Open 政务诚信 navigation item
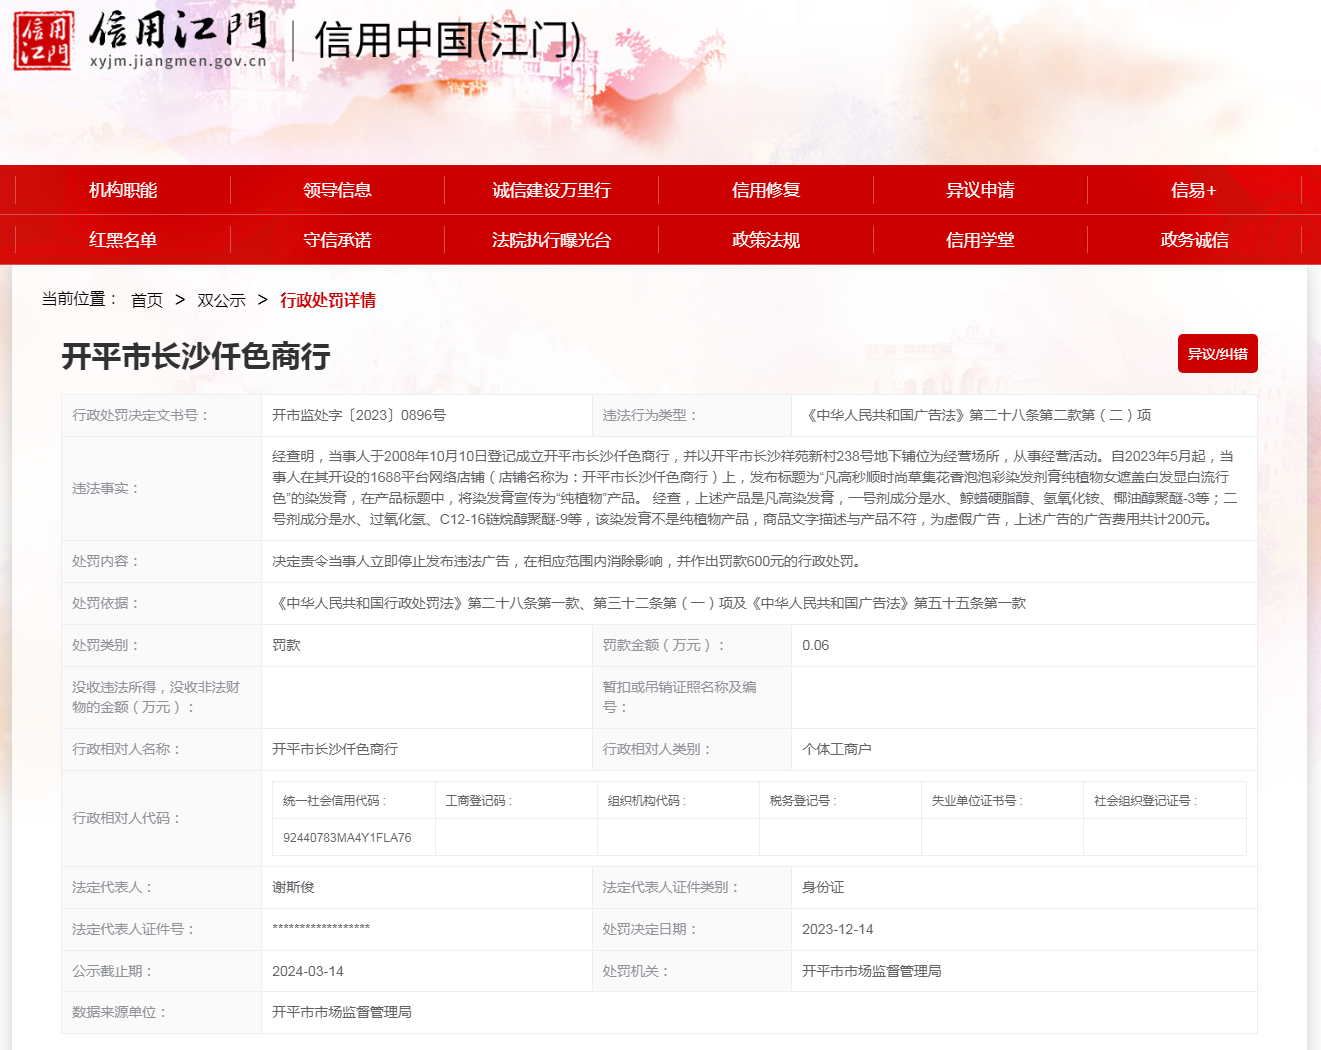The image size is (1321, 1050). tap(1194, 240)
